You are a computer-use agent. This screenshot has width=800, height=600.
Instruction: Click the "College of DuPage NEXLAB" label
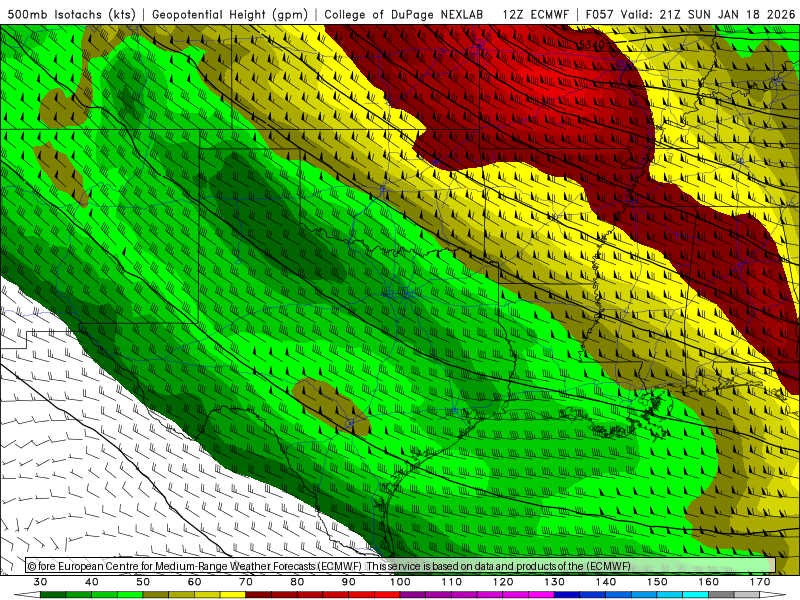(x=404, y=15)
